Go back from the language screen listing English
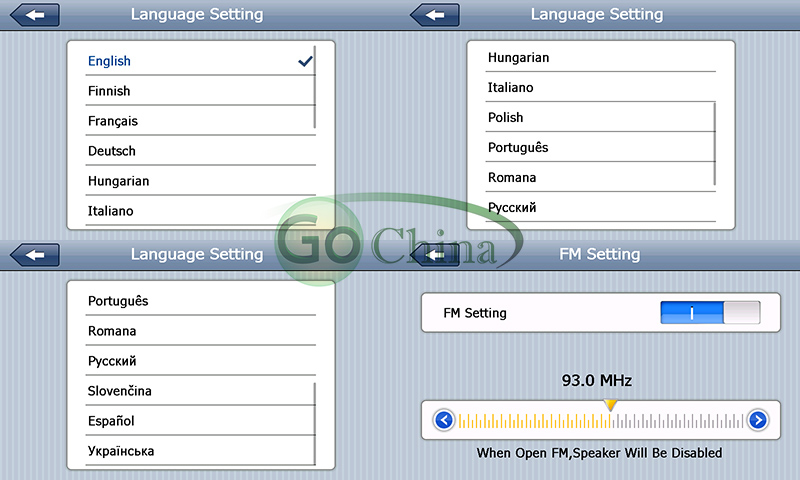The image size is (800, 480). coord(34,15)
